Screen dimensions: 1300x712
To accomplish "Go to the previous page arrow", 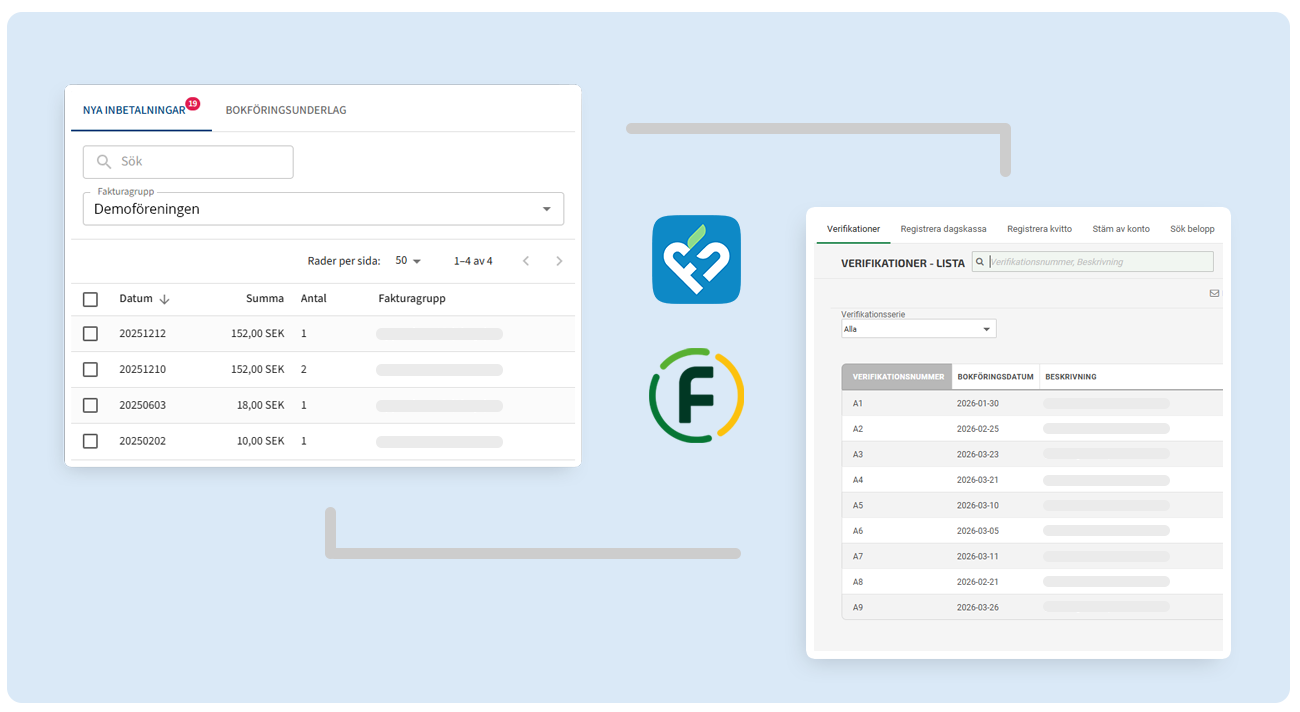I will pos(526,261).
